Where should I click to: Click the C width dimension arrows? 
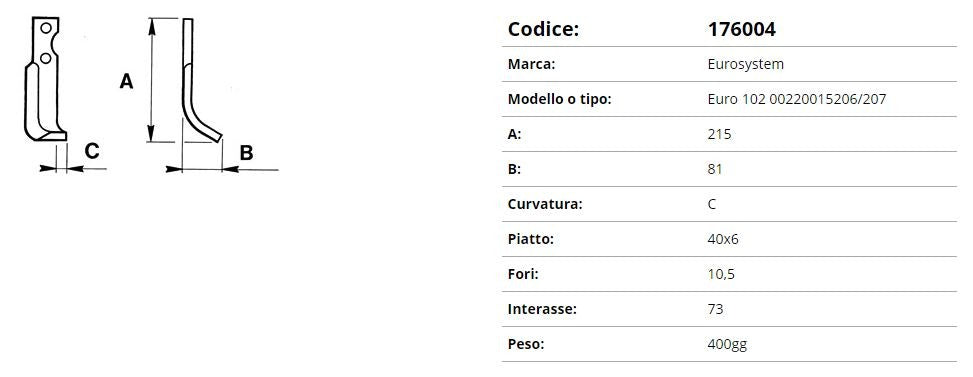[73, 168]
